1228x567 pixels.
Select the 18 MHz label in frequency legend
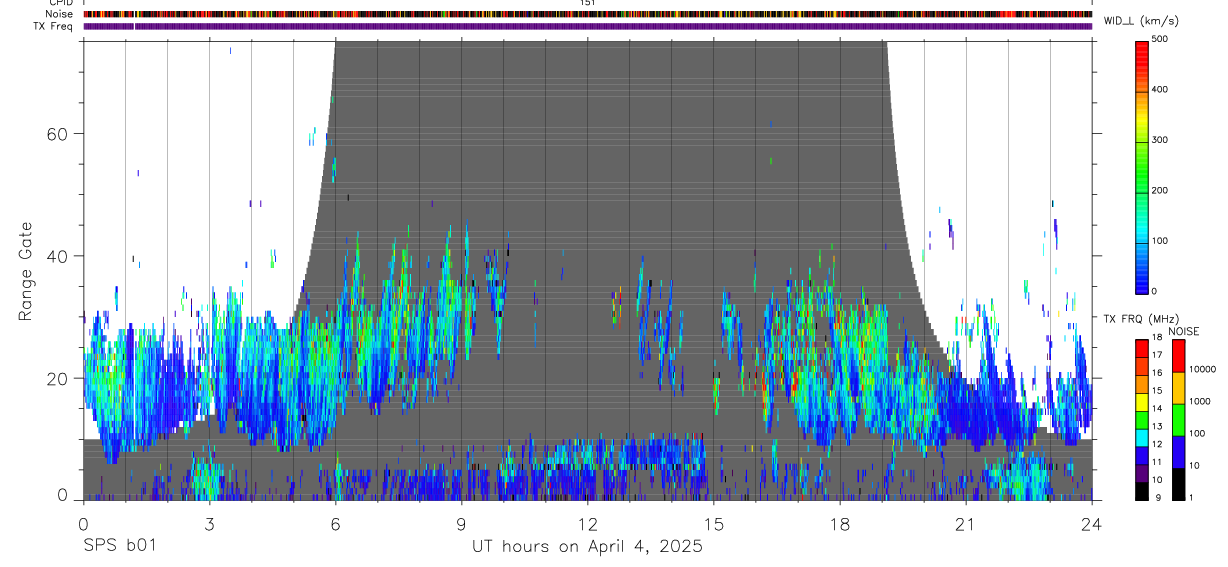coord(1157,337)
